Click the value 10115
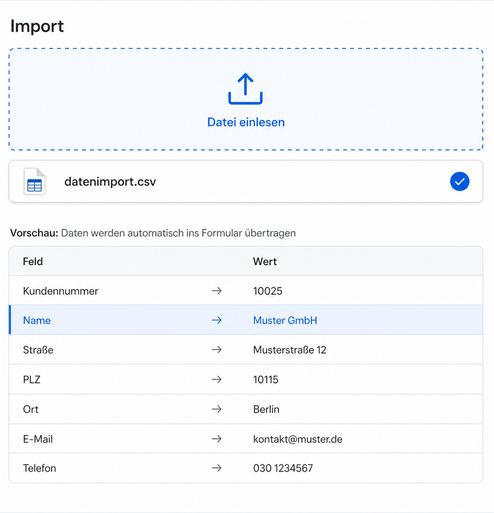Image resolution: width=494 pixels, height=513 pixels. [266, 380]
